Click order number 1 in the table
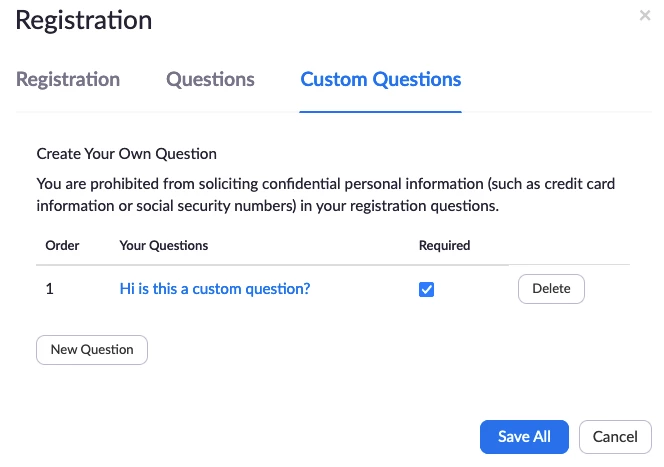The image size is (664, 467). pos(50,290)
